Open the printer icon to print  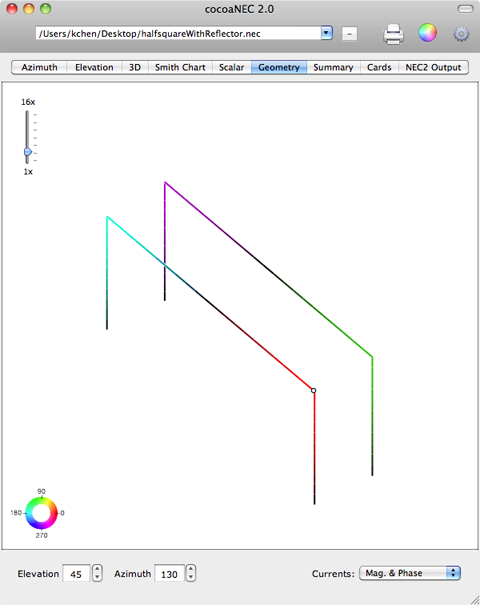pos(393,34)
